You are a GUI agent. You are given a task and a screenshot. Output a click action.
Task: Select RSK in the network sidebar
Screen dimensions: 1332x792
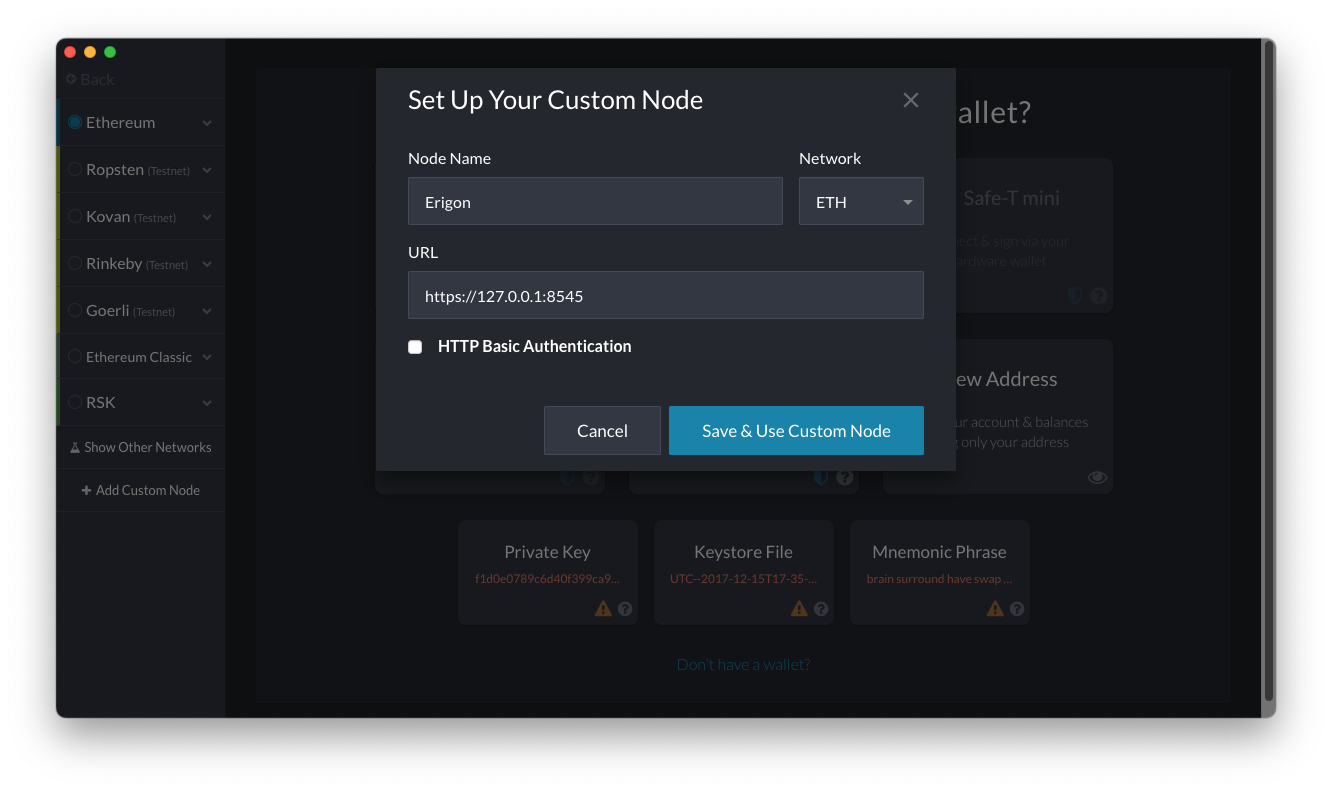pyautogui.click(x=101, y=402)
